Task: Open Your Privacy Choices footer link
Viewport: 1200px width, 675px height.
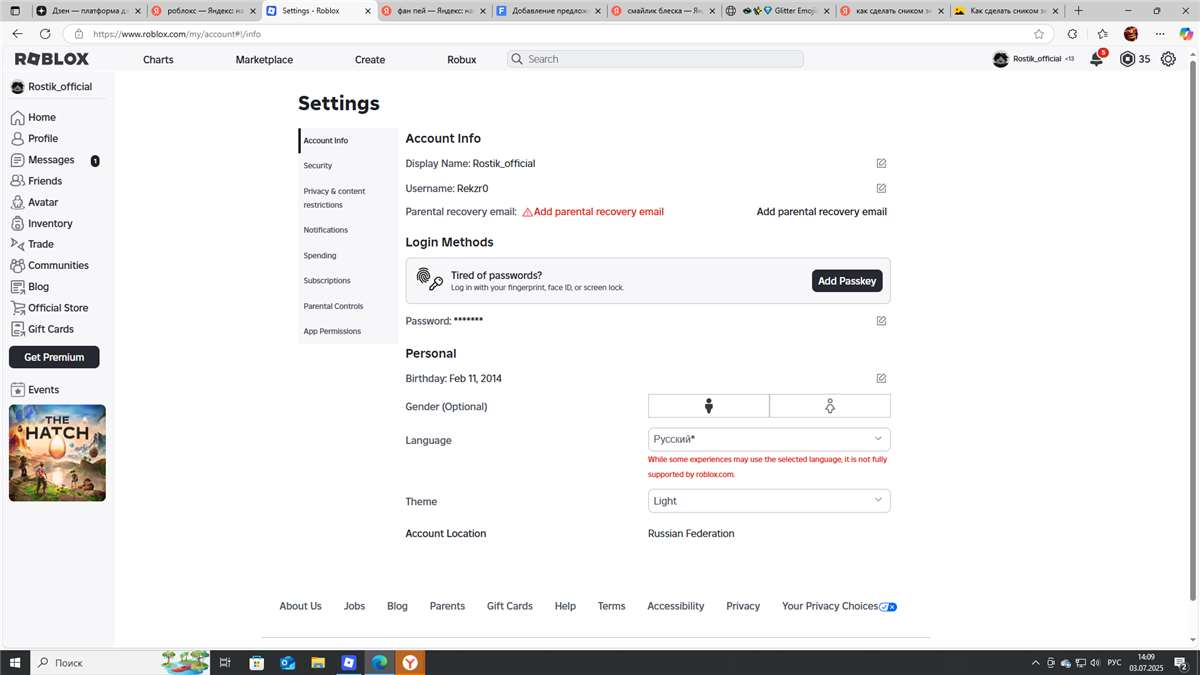Action: click(x=839, y=606)
